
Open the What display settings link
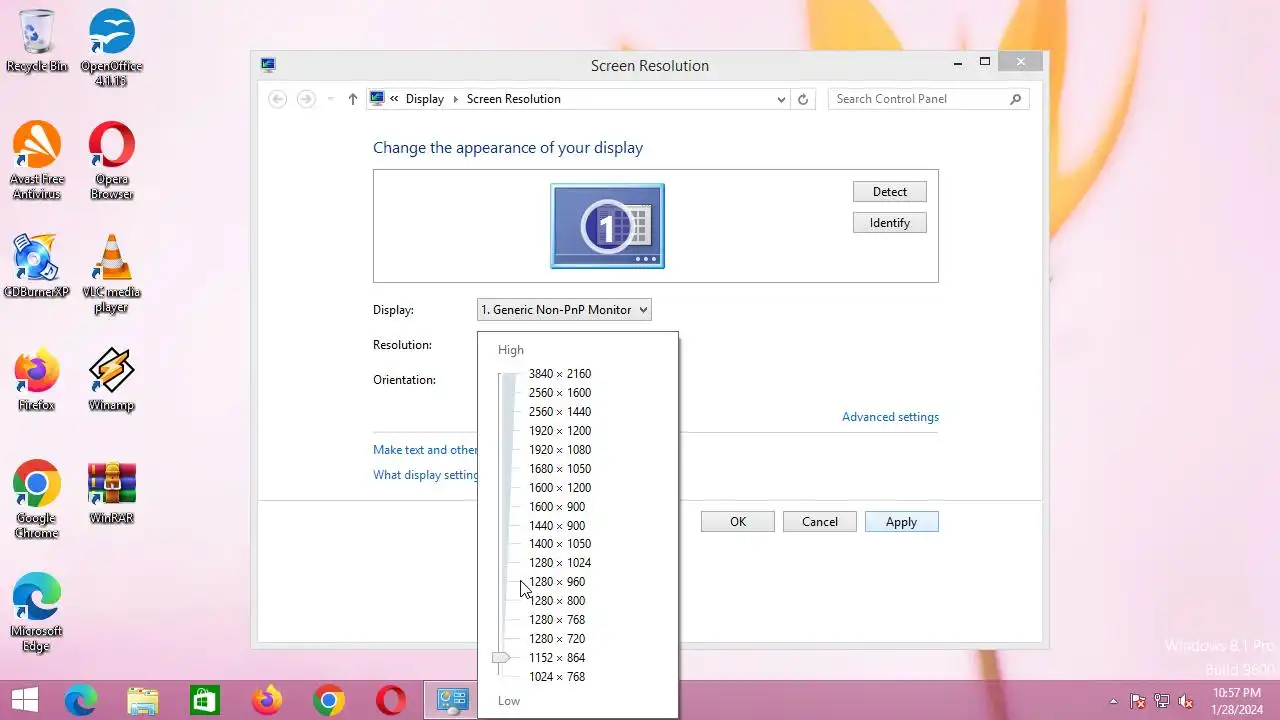coord(425,475)
